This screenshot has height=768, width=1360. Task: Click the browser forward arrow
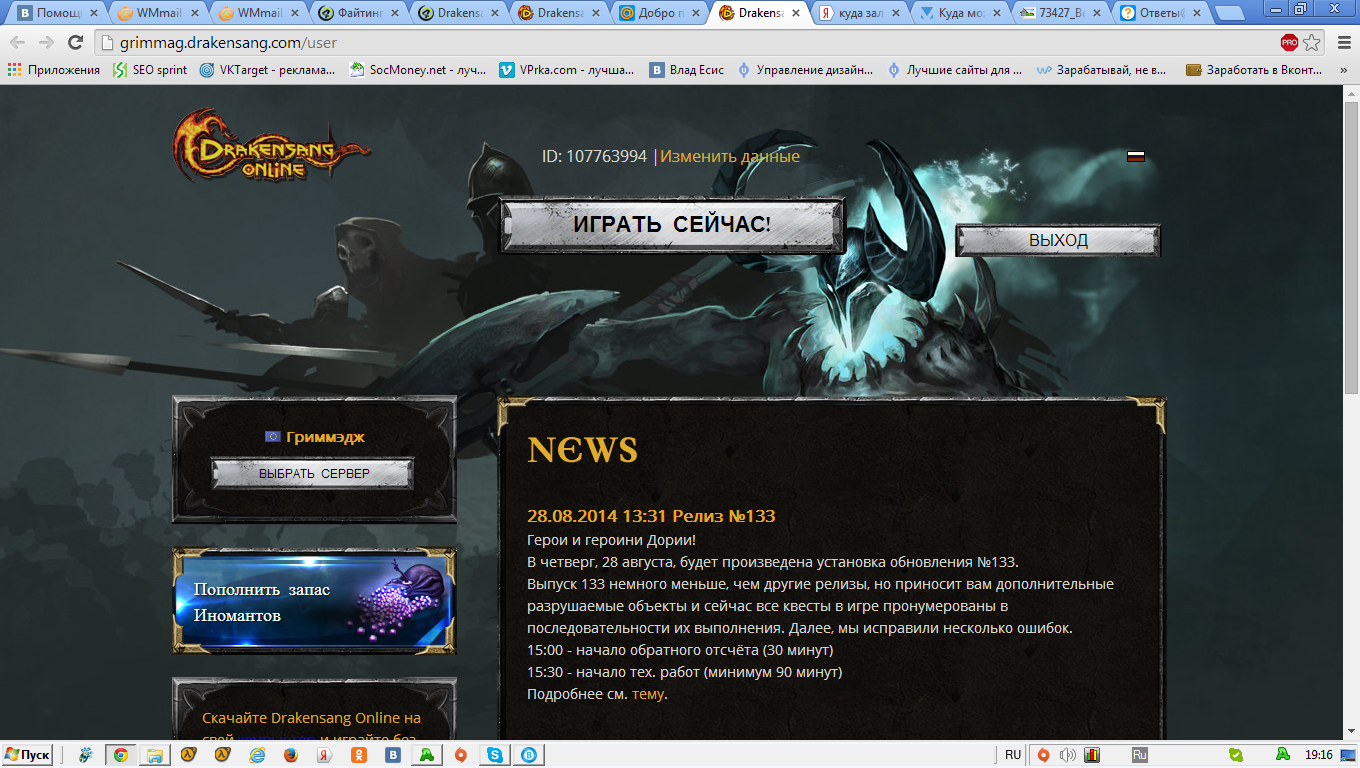(46, 42)
